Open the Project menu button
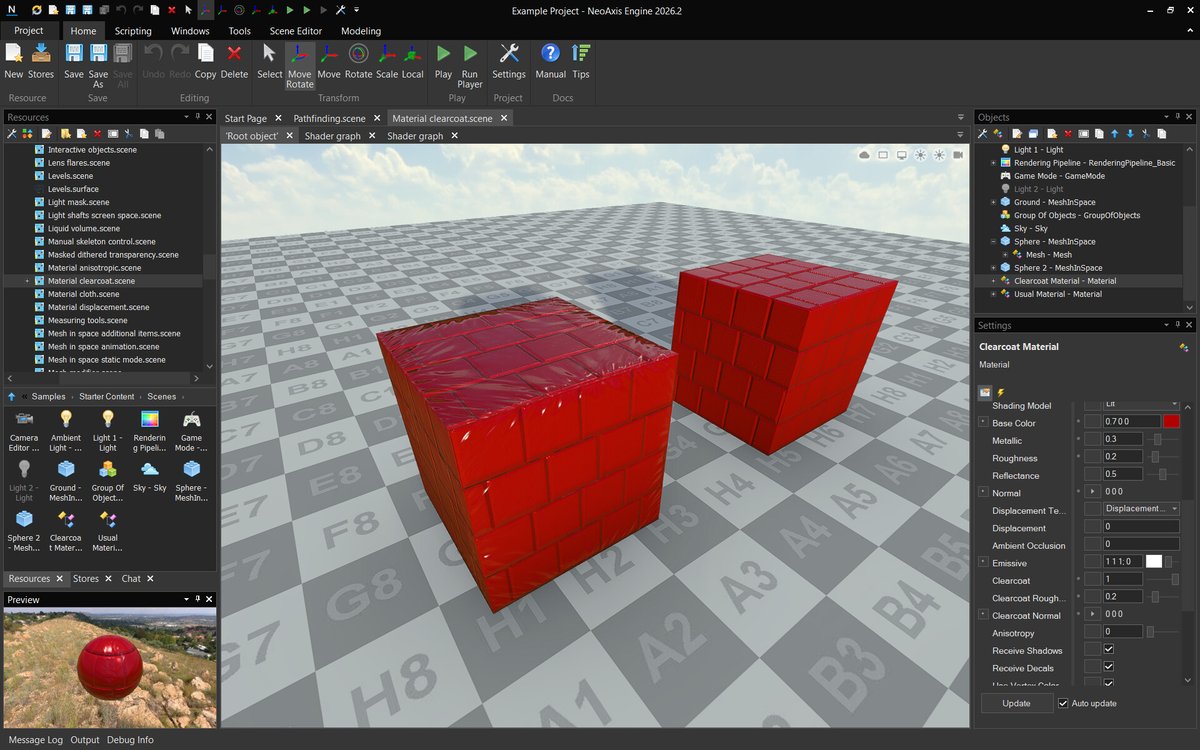 click(x=29, y=30)
